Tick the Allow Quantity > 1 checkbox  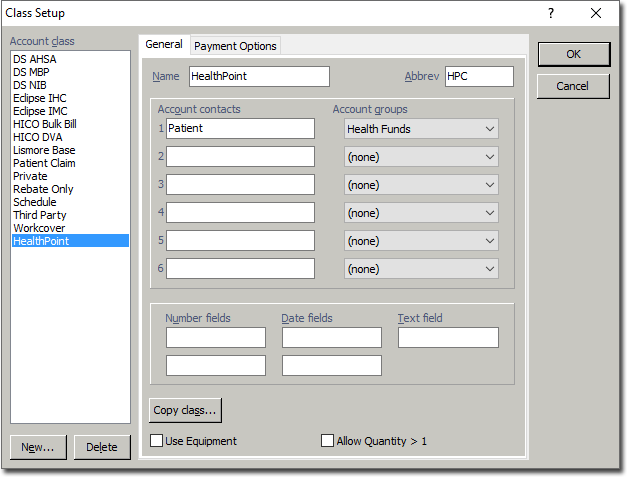[327, 440]
